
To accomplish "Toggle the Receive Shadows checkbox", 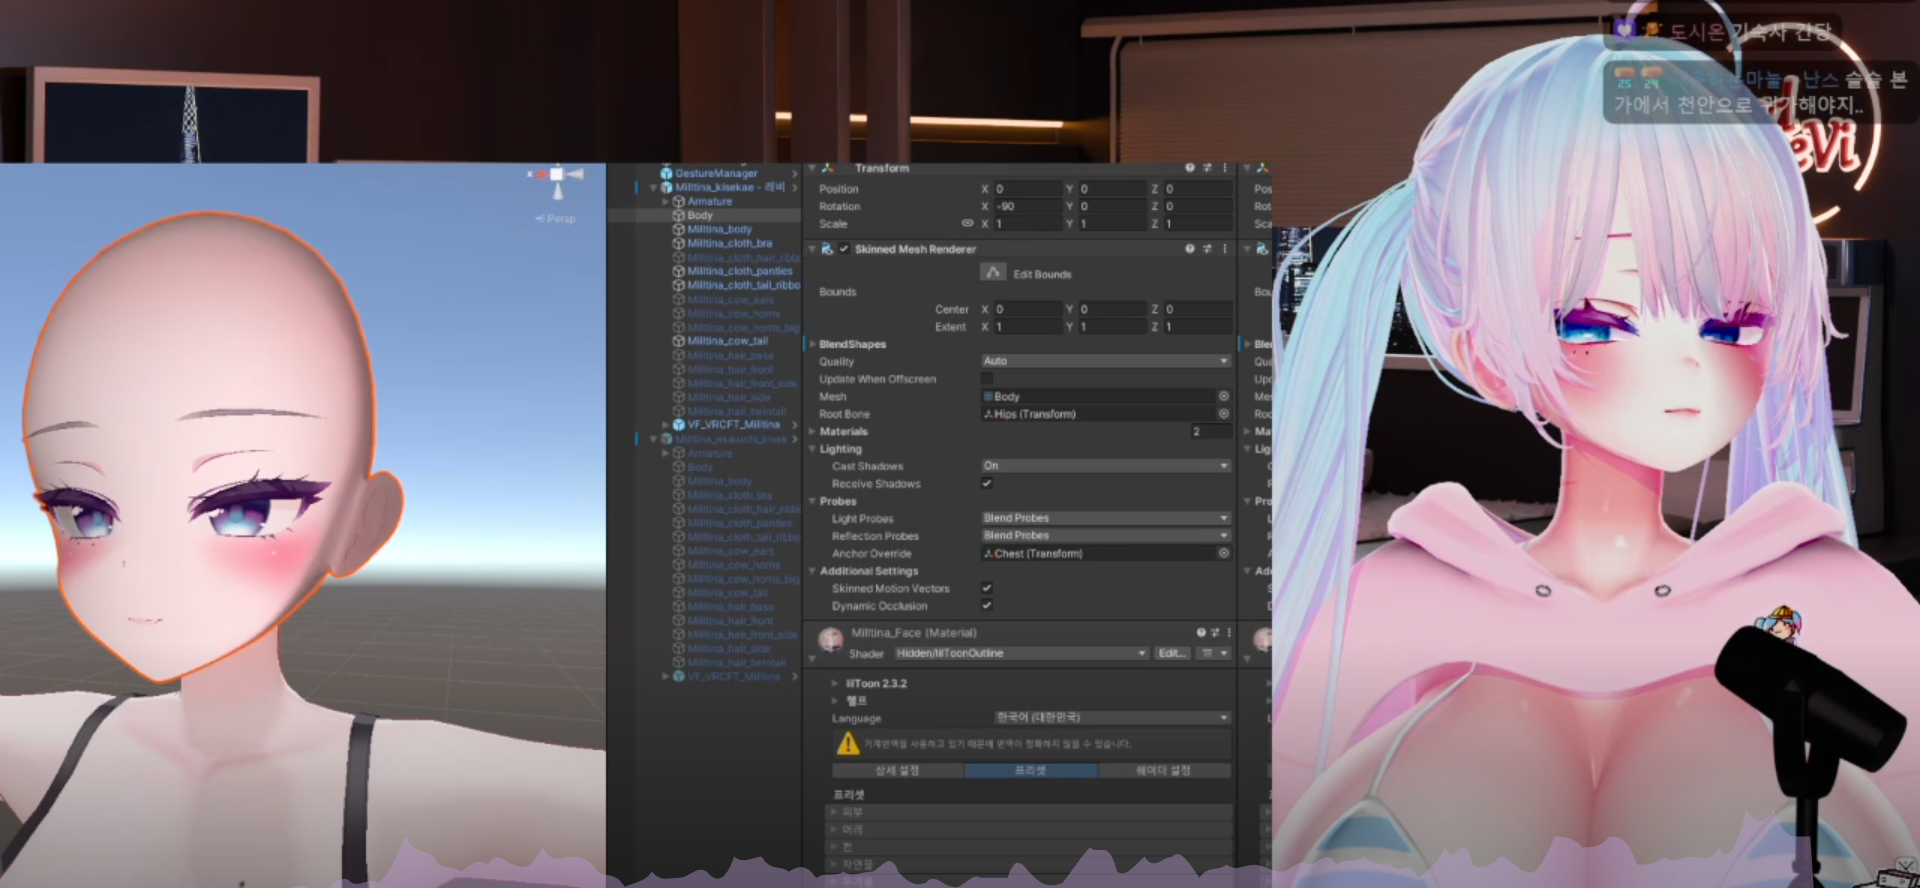I will click(987, 483).
